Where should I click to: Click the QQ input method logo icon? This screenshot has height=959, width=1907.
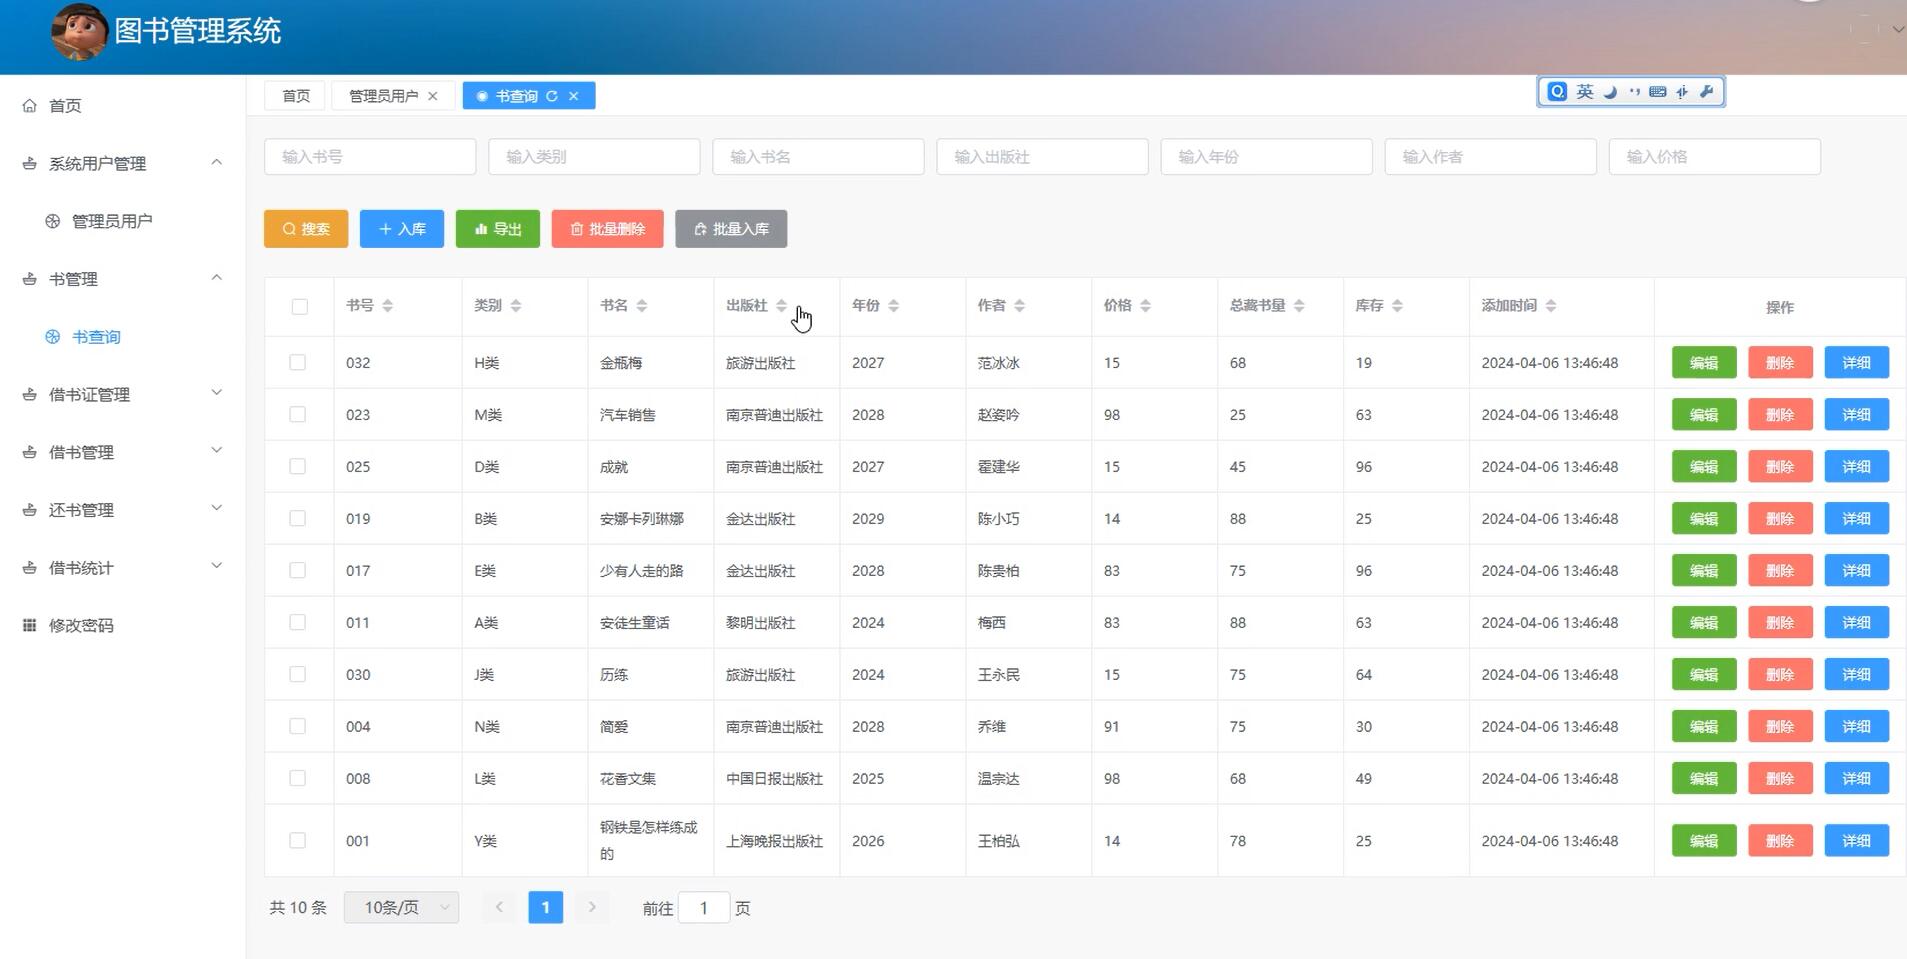[1557, 92]
